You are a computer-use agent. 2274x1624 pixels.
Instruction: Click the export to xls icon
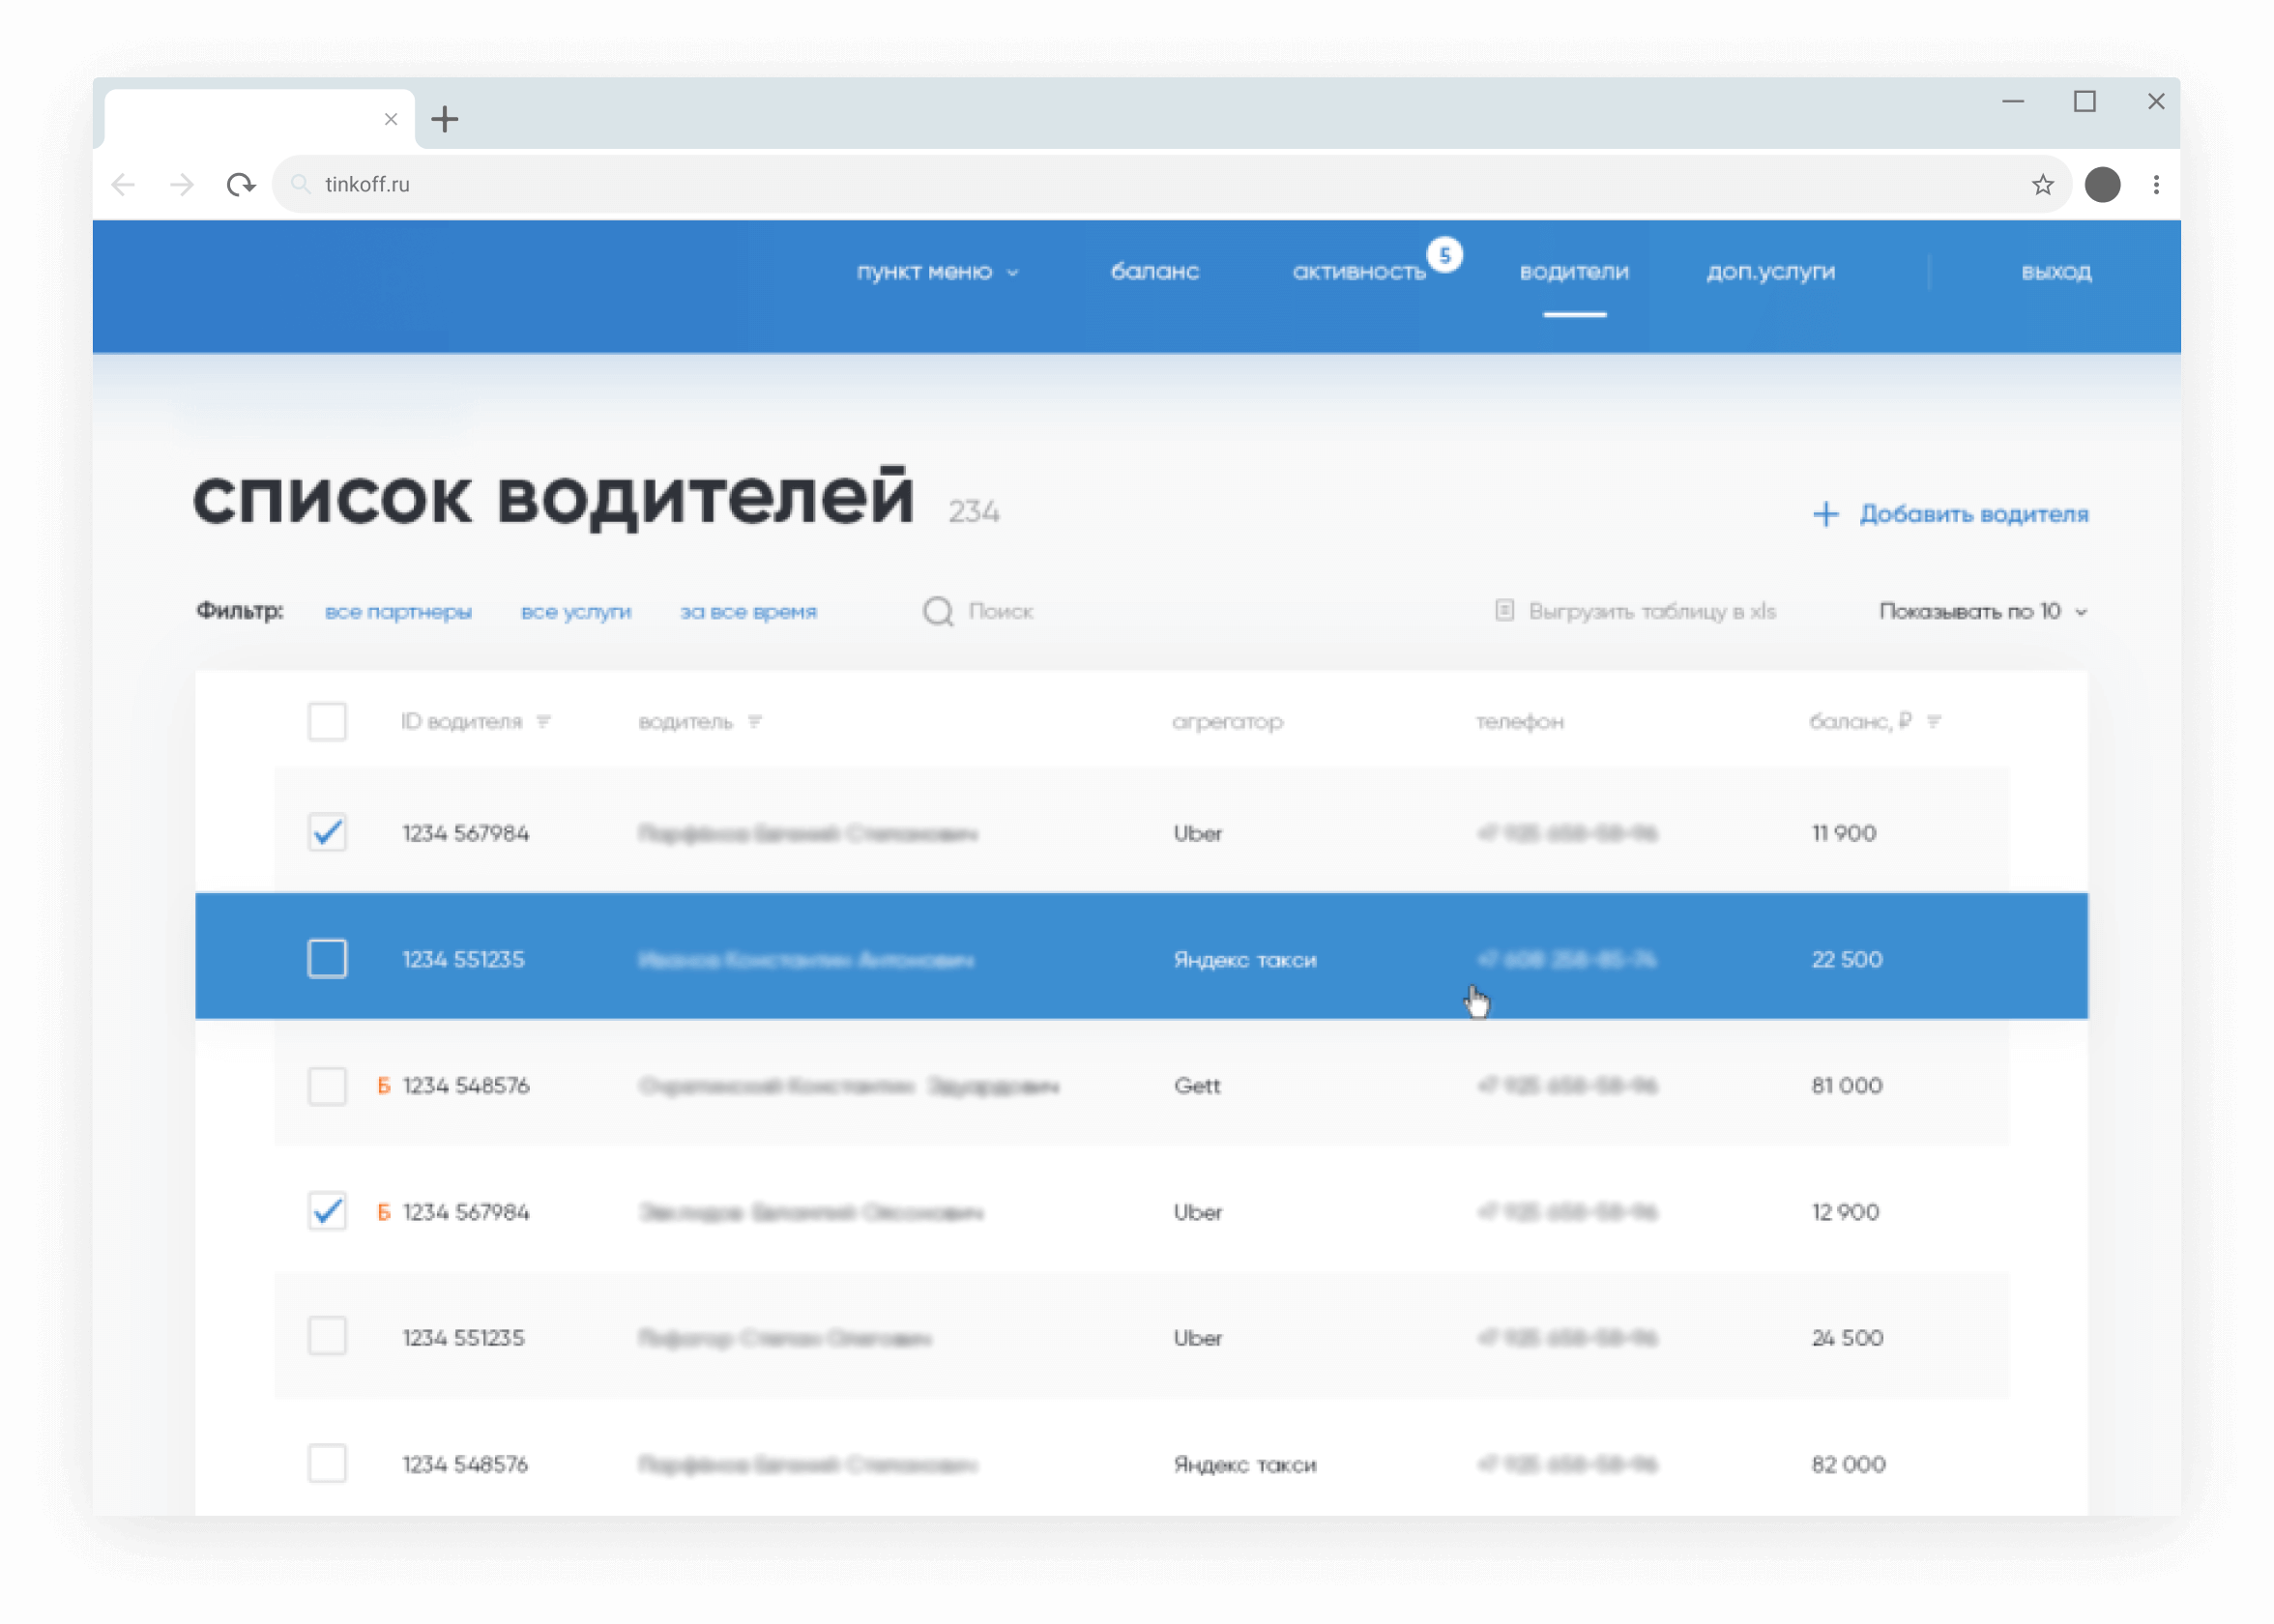(1506, 610)
